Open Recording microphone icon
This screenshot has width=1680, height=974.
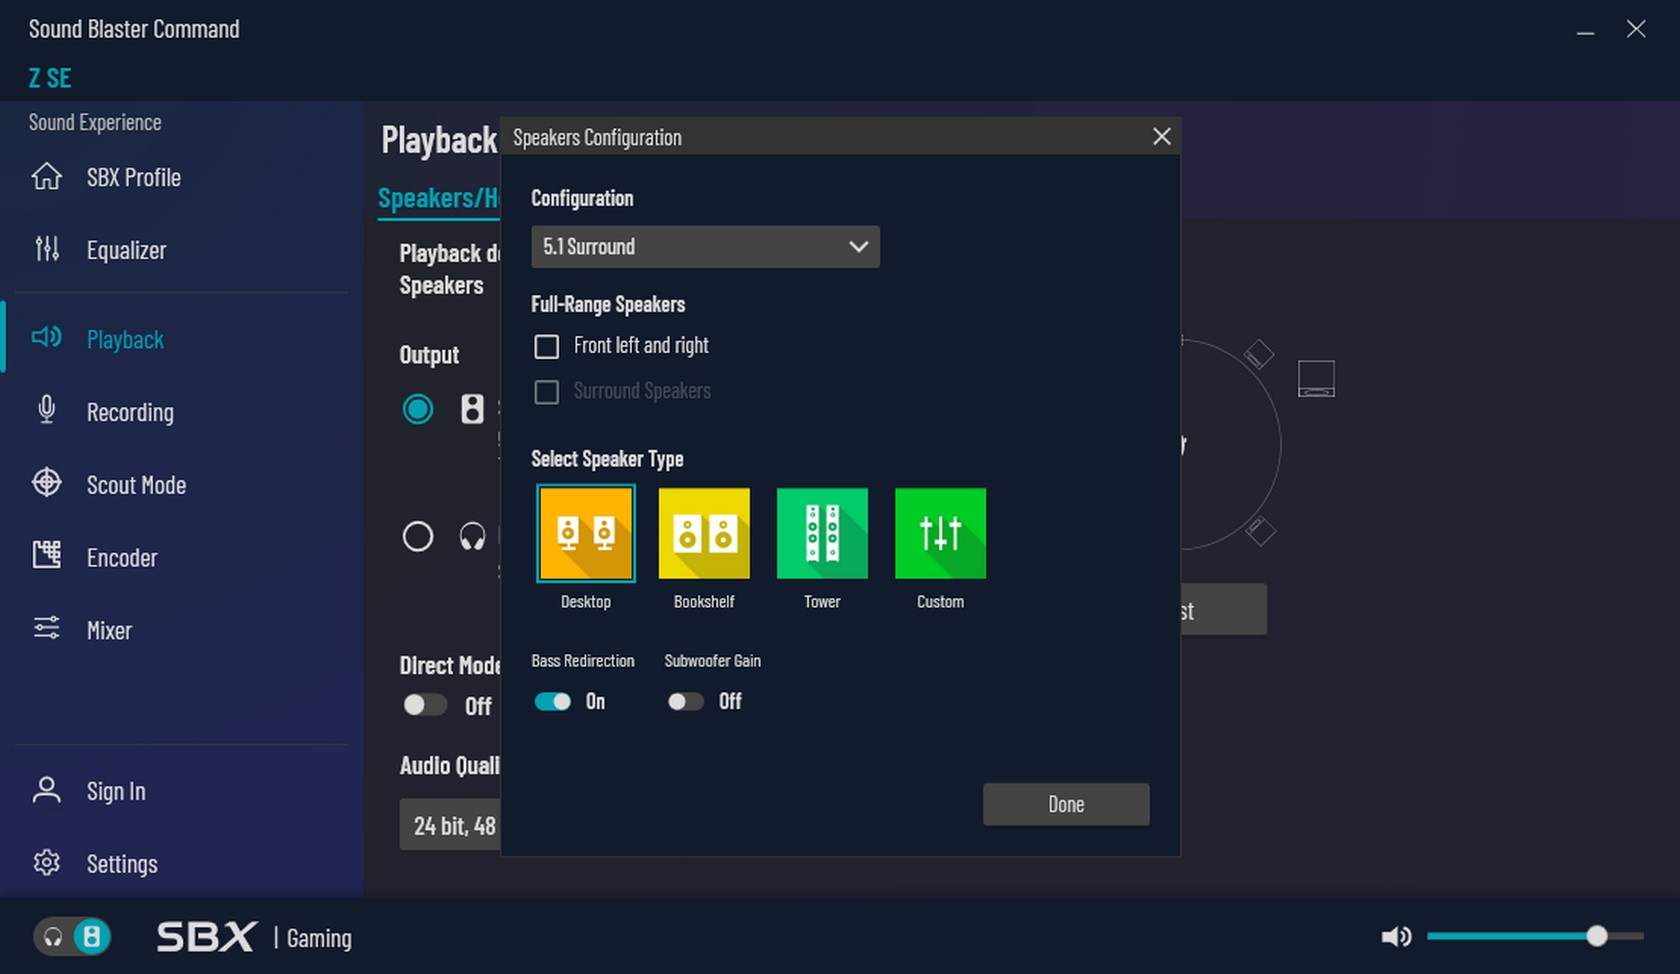pyautogui.click(x=46, y=410)
